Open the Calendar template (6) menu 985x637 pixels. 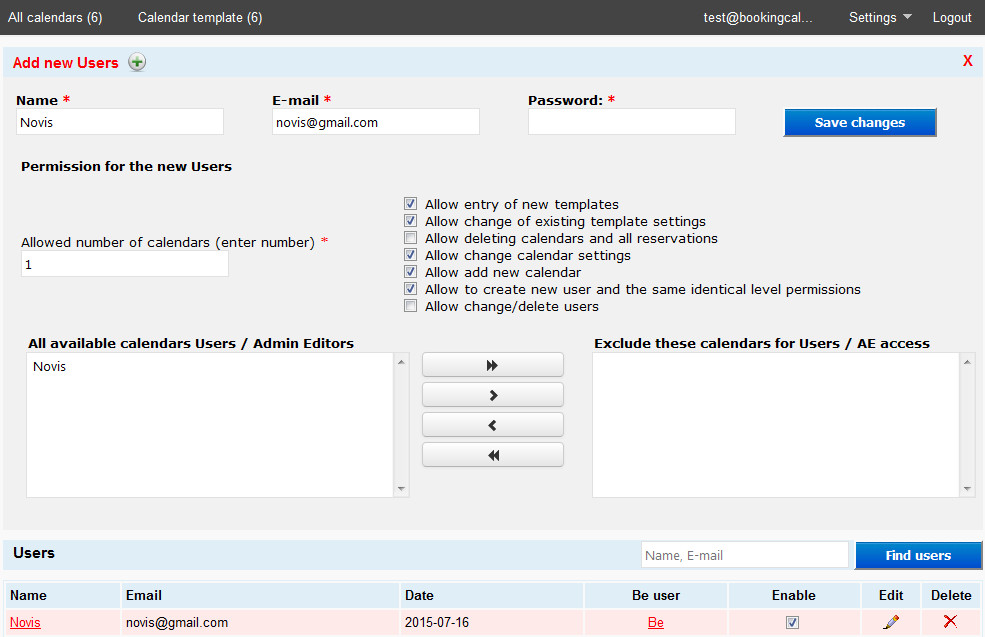pyautogui.click(x=200, y=17)
